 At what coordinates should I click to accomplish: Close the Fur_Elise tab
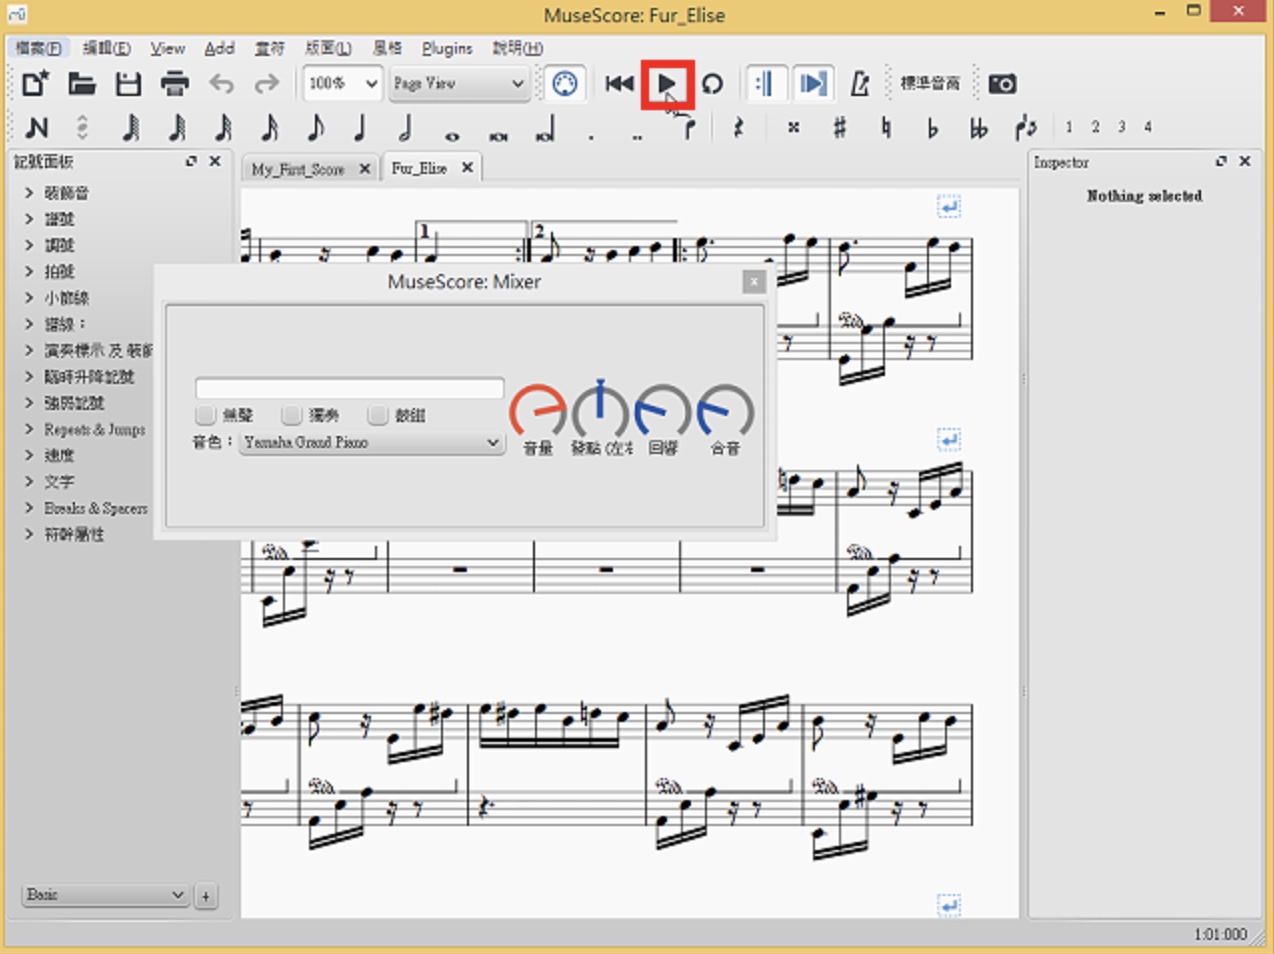point(467,168)
